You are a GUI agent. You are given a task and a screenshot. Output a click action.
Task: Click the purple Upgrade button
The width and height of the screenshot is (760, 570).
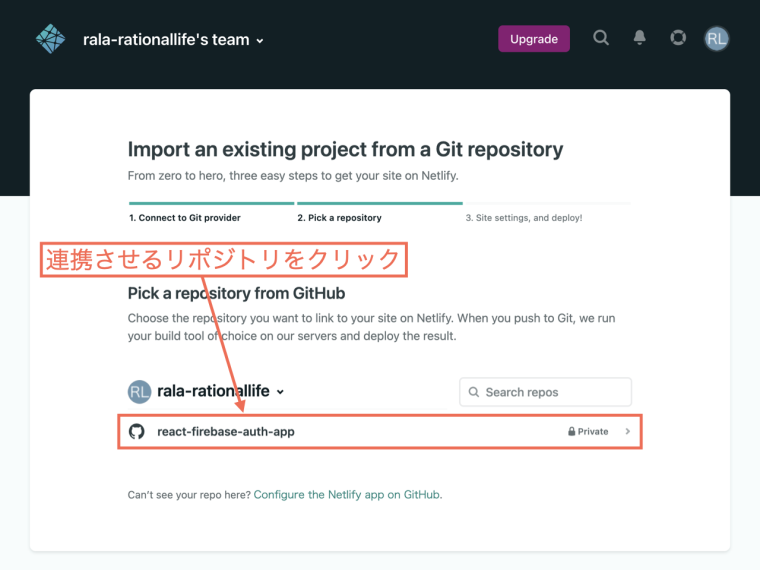[x=534, y=39]
